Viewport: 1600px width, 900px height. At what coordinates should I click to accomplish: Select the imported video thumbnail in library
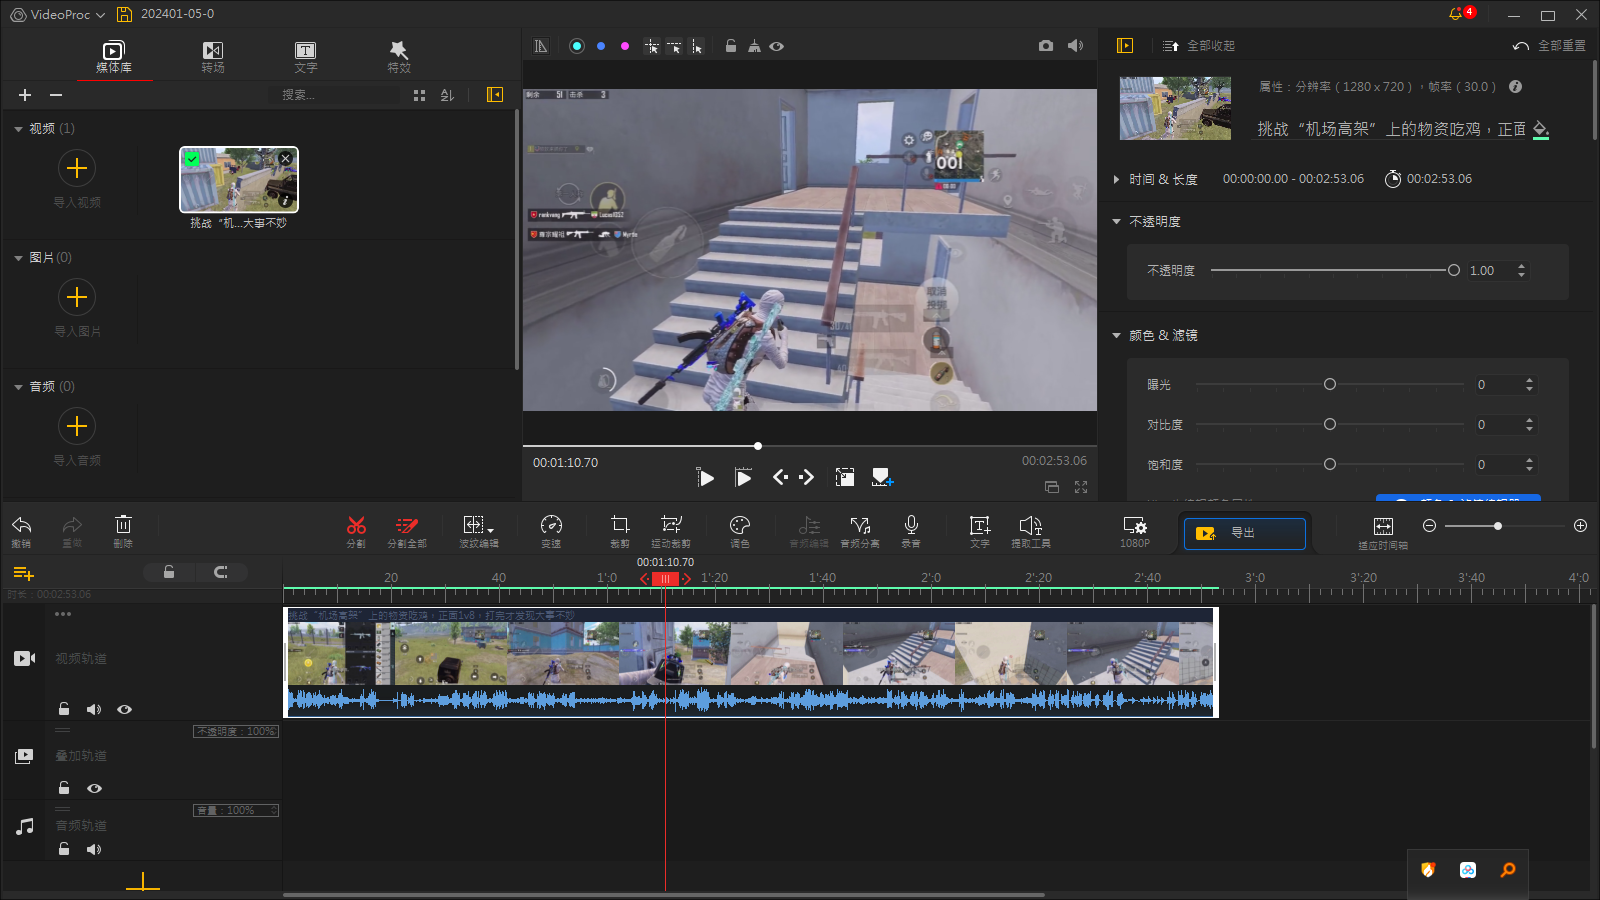tap(239, 180)
